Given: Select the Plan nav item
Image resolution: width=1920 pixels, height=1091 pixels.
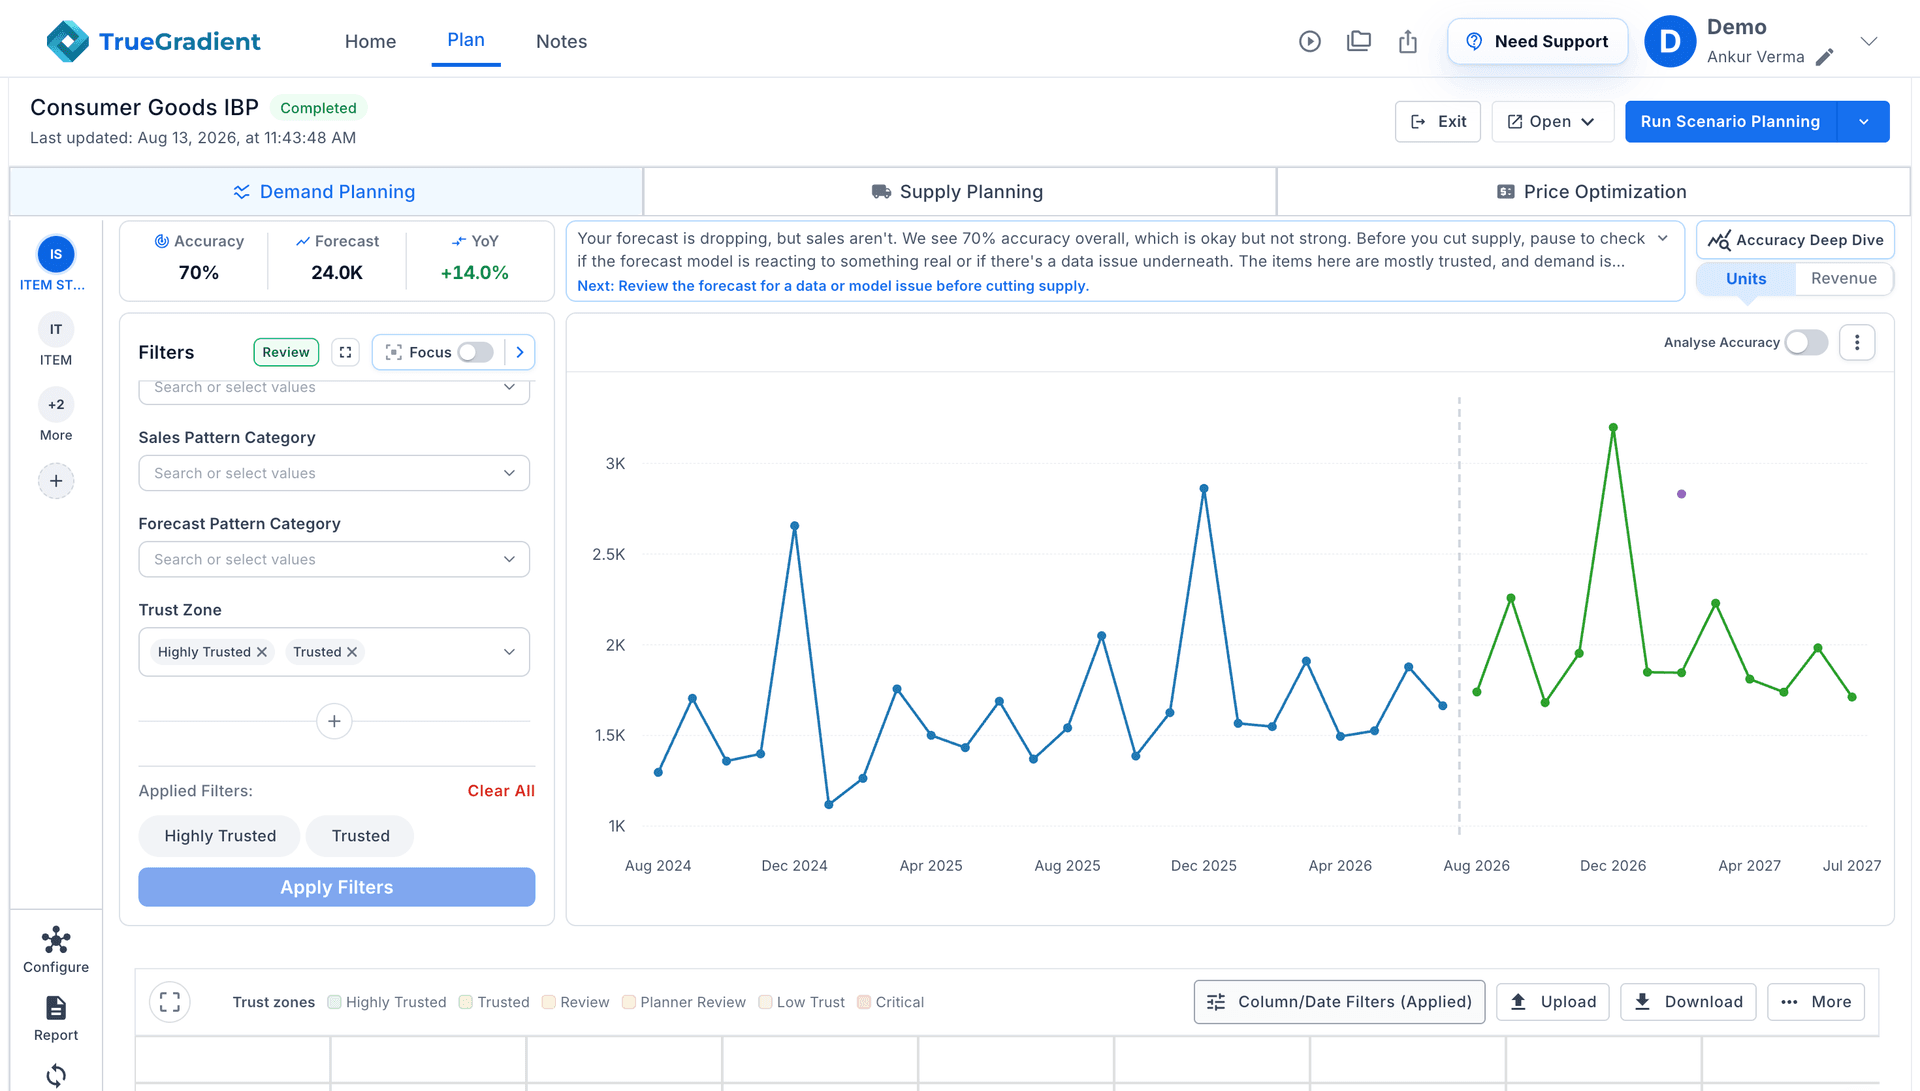Looking at the screenshot, I should point(466,40).
